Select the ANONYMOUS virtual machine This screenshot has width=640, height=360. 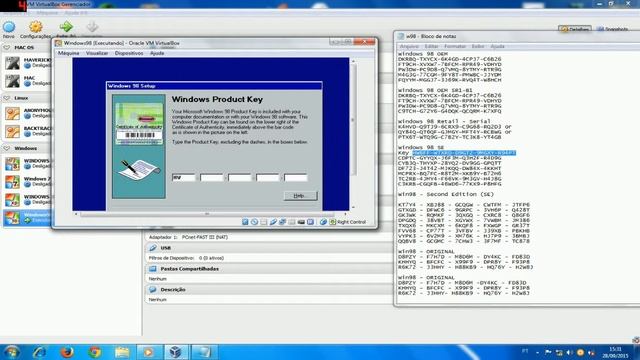28,113
